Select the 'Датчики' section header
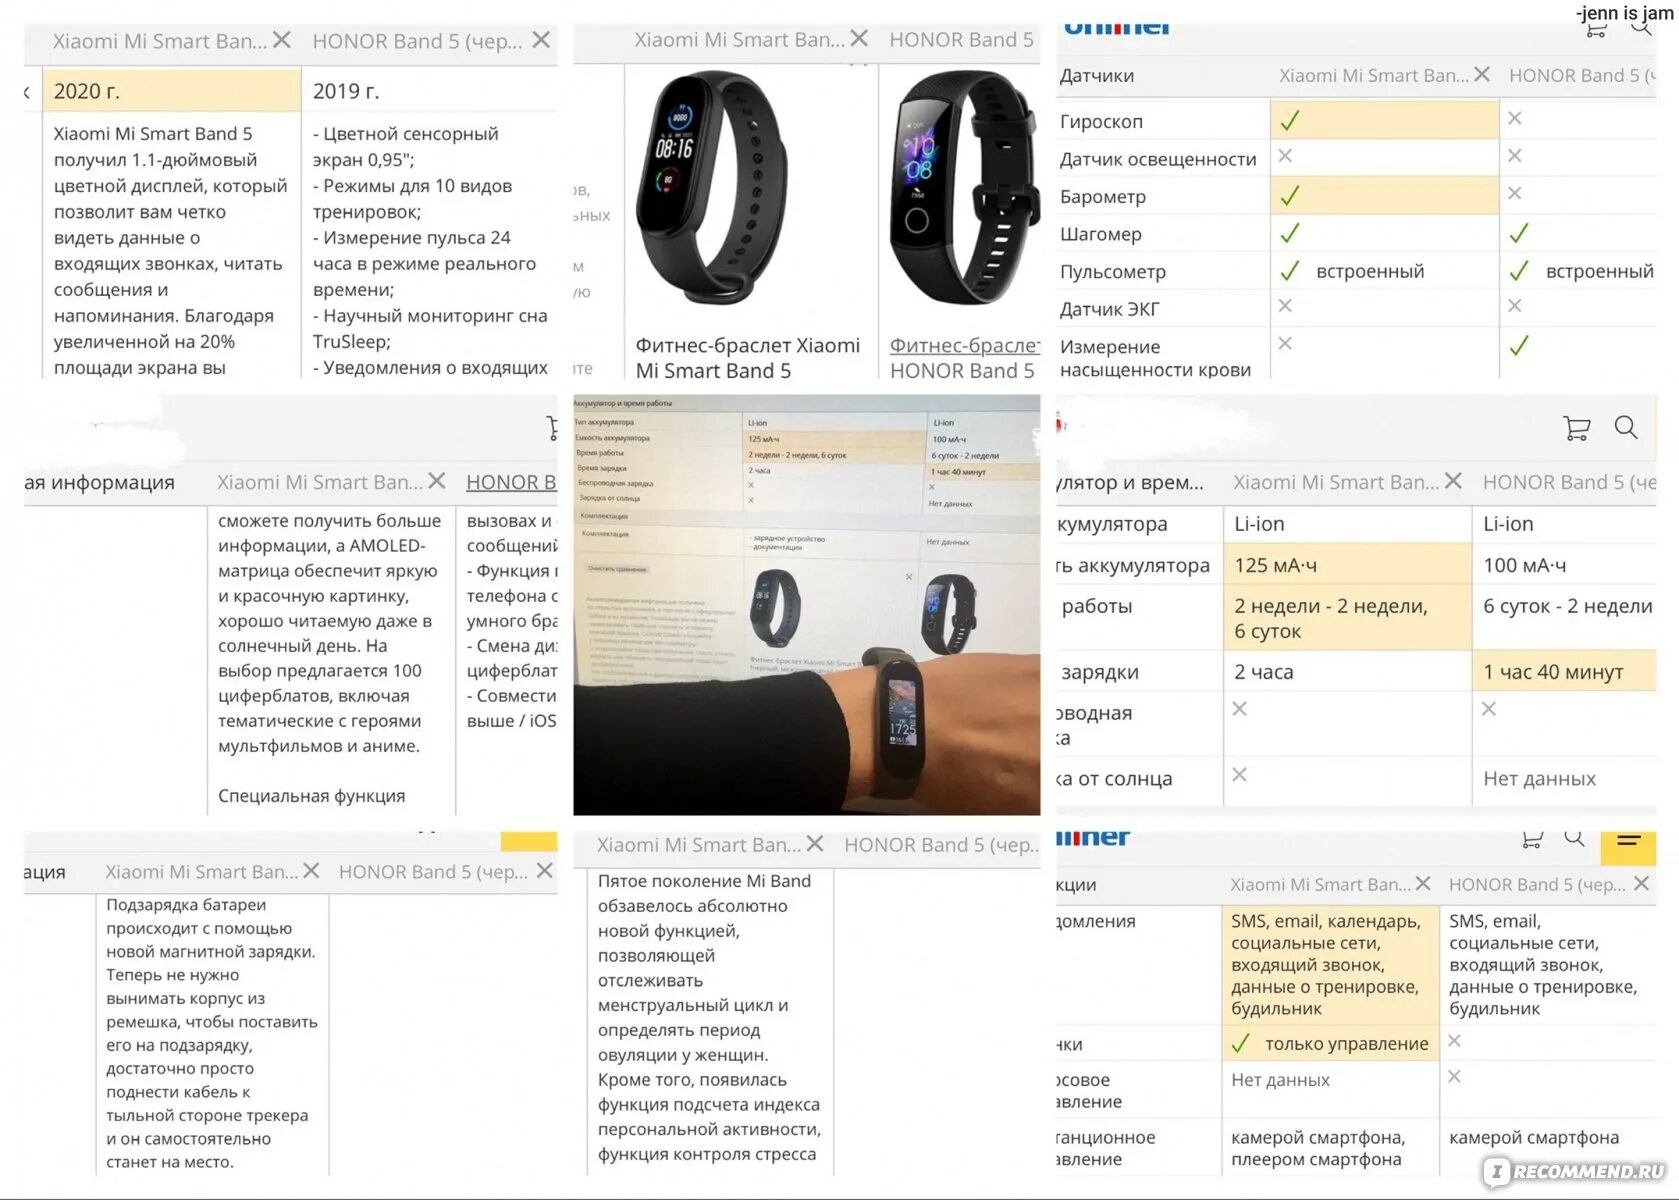 click(x=1097, y=76)
